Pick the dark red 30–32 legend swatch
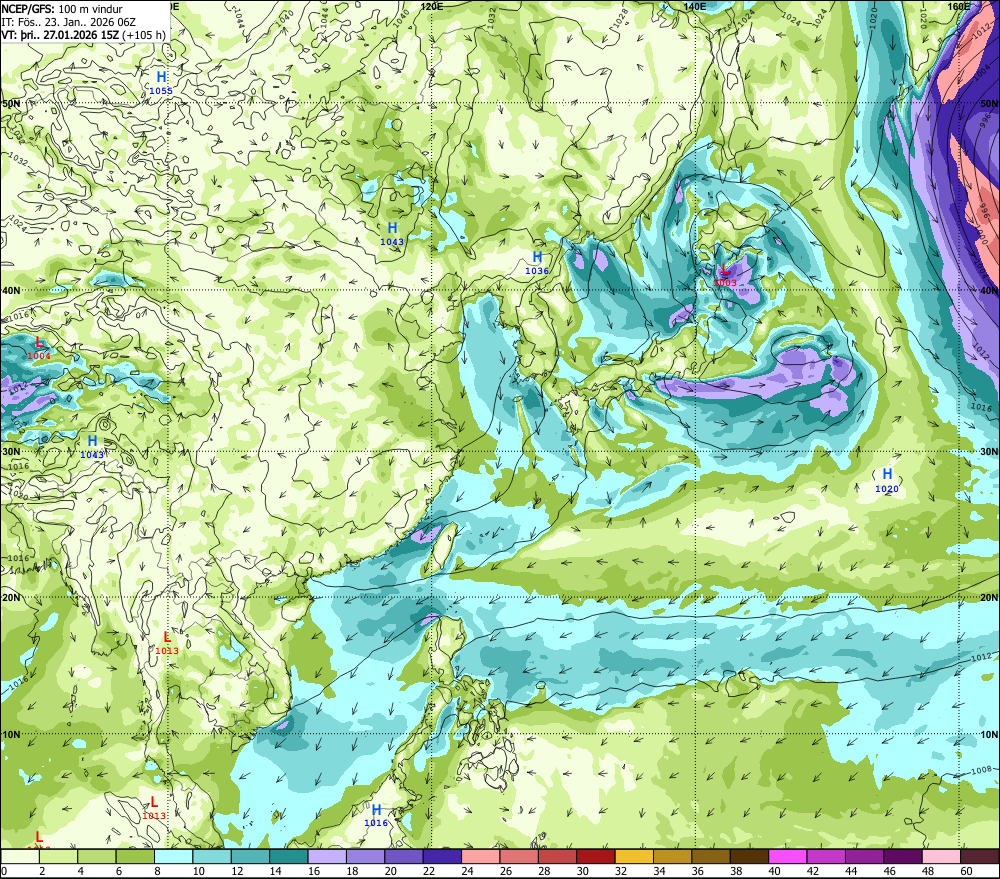The image size is (1000, 879). point(596,856)
